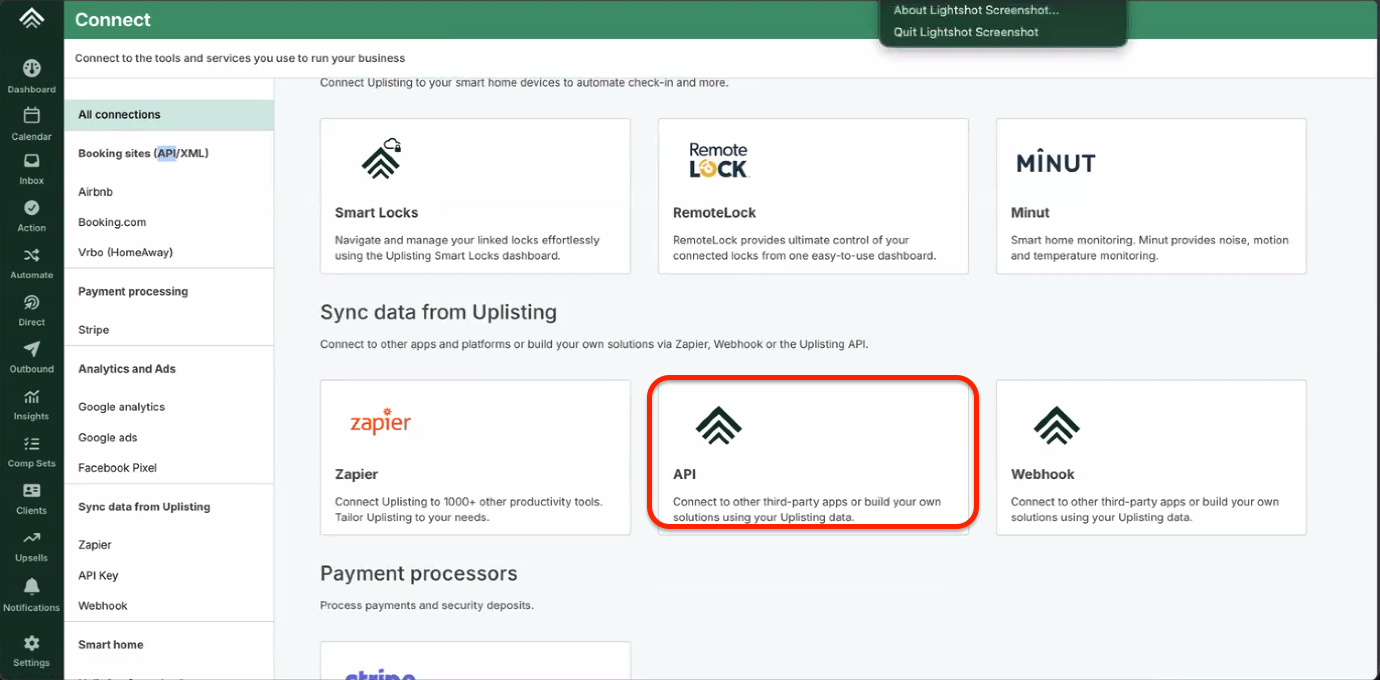Open the Action checkmark icon
This screenshot has height=680, width=1380.
pos(32,207)
